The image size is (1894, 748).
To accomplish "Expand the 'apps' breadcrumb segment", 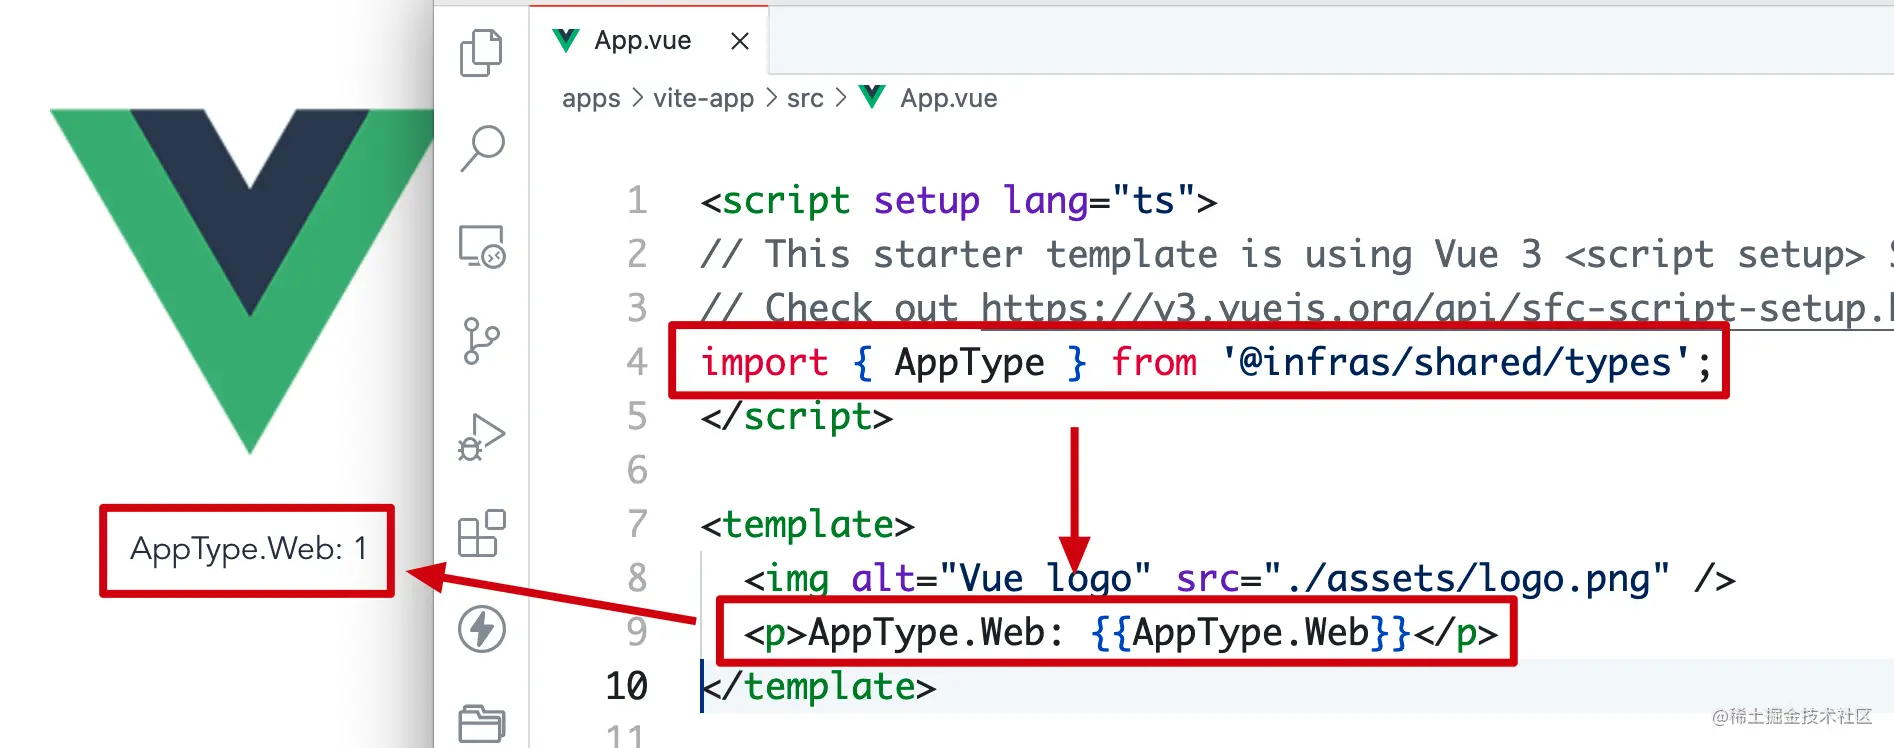I will click(x=591, y=98).
